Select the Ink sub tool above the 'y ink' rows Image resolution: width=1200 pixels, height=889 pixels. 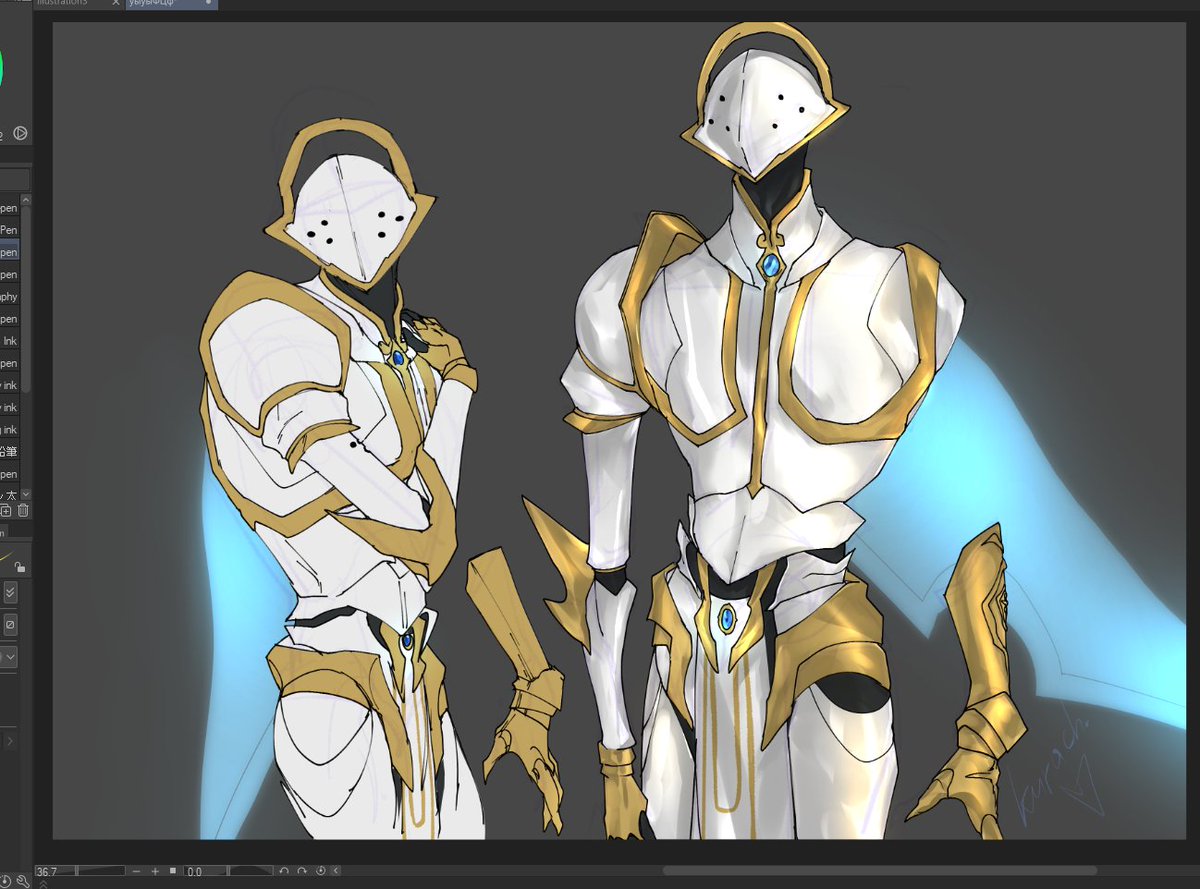click(9, 341)
